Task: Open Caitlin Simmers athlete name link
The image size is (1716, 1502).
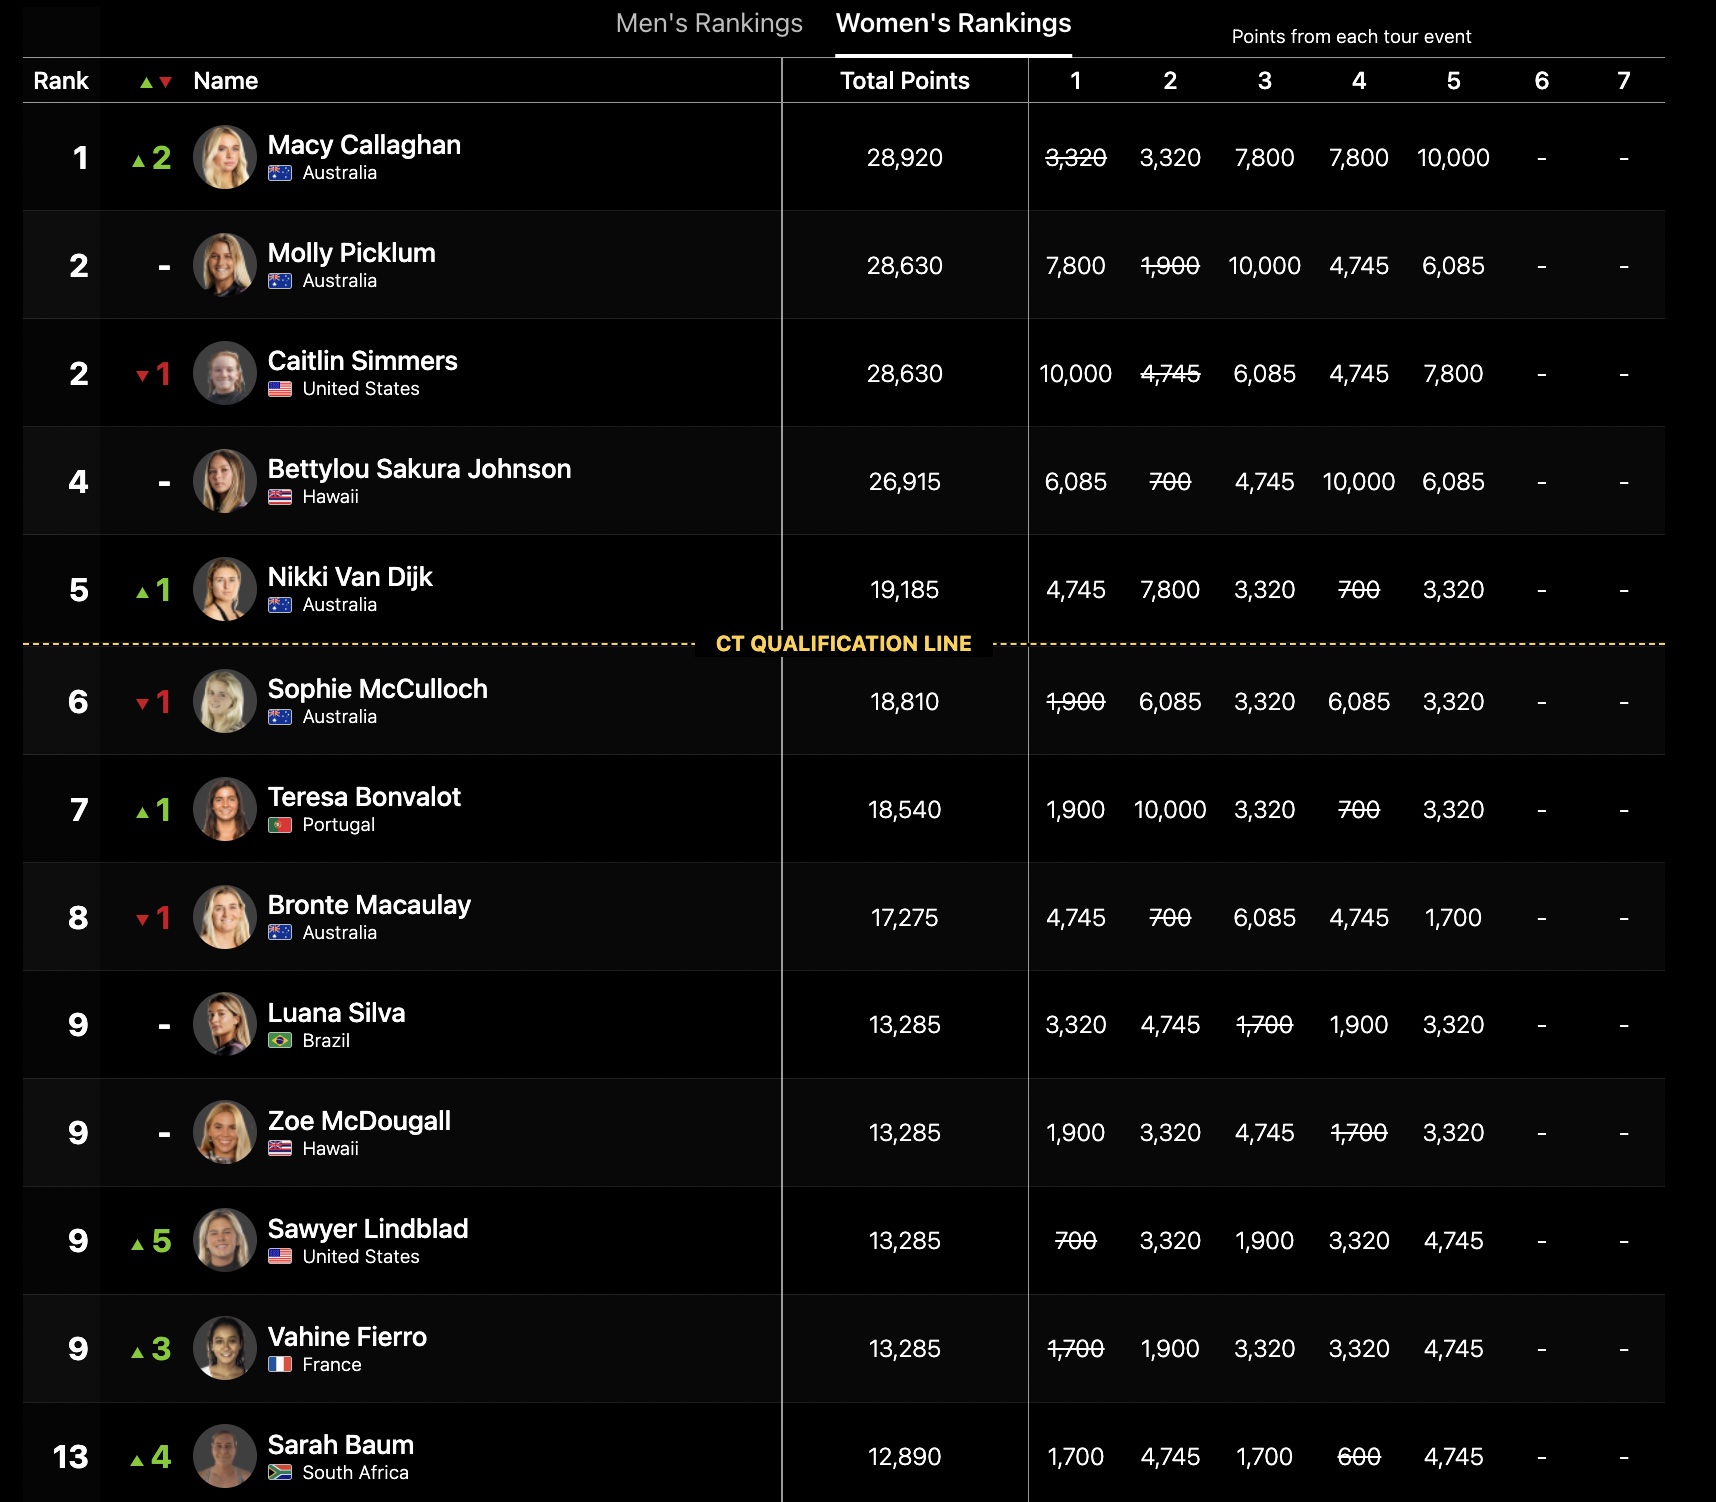Action: coord(362,361)
